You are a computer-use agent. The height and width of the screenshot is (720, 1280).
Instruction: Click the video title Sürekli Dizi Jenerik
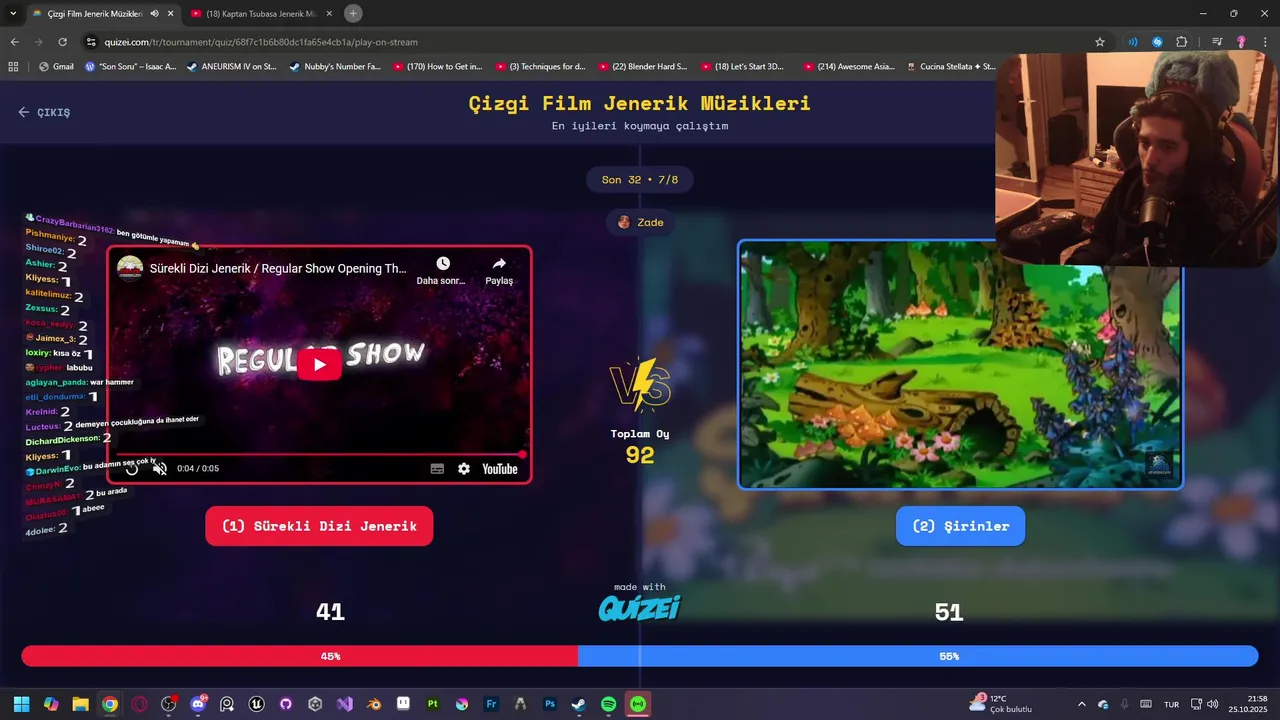278,268
